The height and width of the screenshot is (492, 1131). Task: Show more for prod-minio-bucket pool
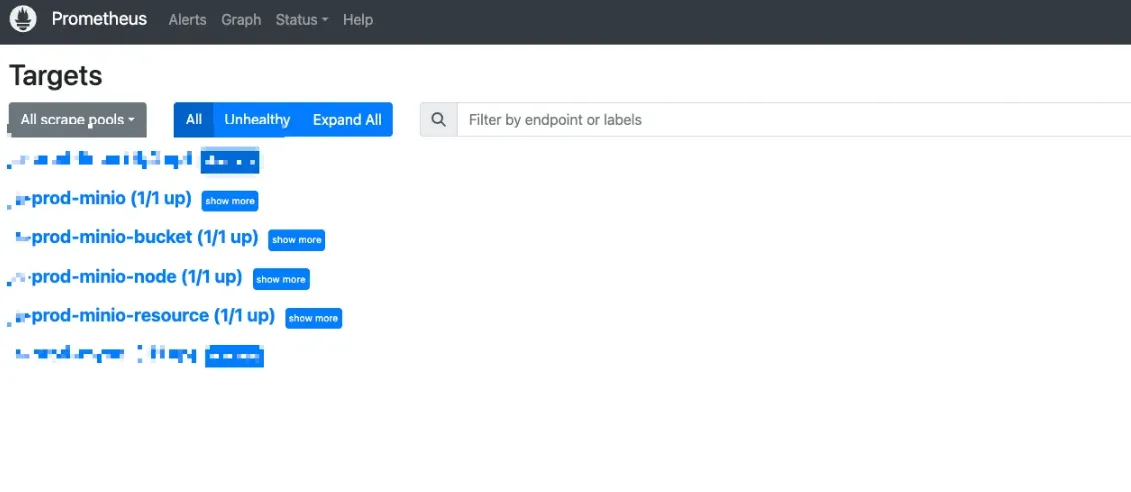[297, 240]
